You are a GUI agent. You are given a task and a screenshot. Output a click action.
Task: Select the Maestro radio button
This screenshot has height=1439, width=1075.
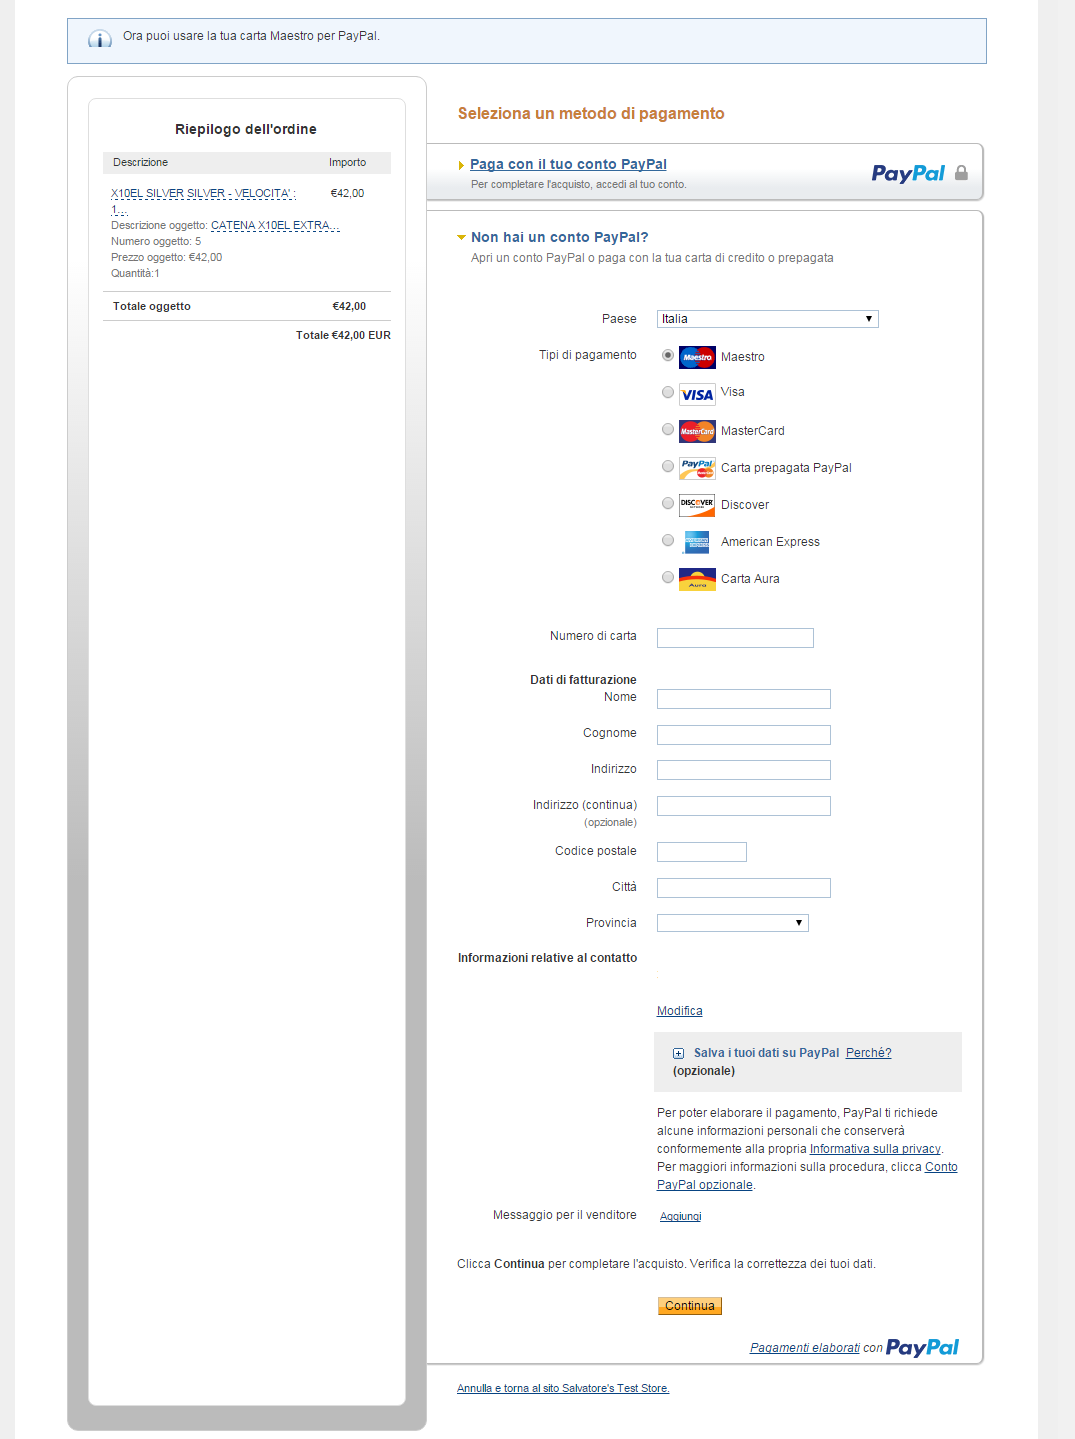point(668,355)
